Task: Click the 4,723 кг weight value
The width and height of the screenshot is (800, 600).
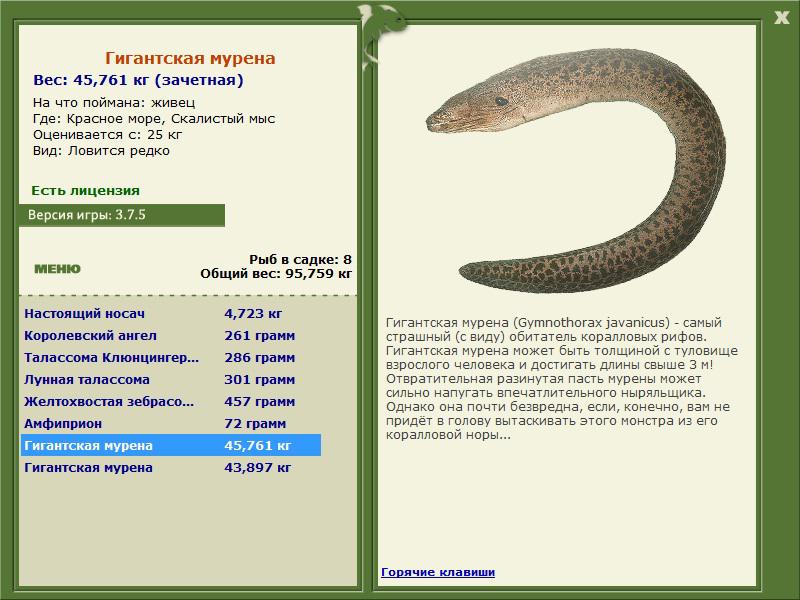Action: pyautogui.click(x=253, y=313)
